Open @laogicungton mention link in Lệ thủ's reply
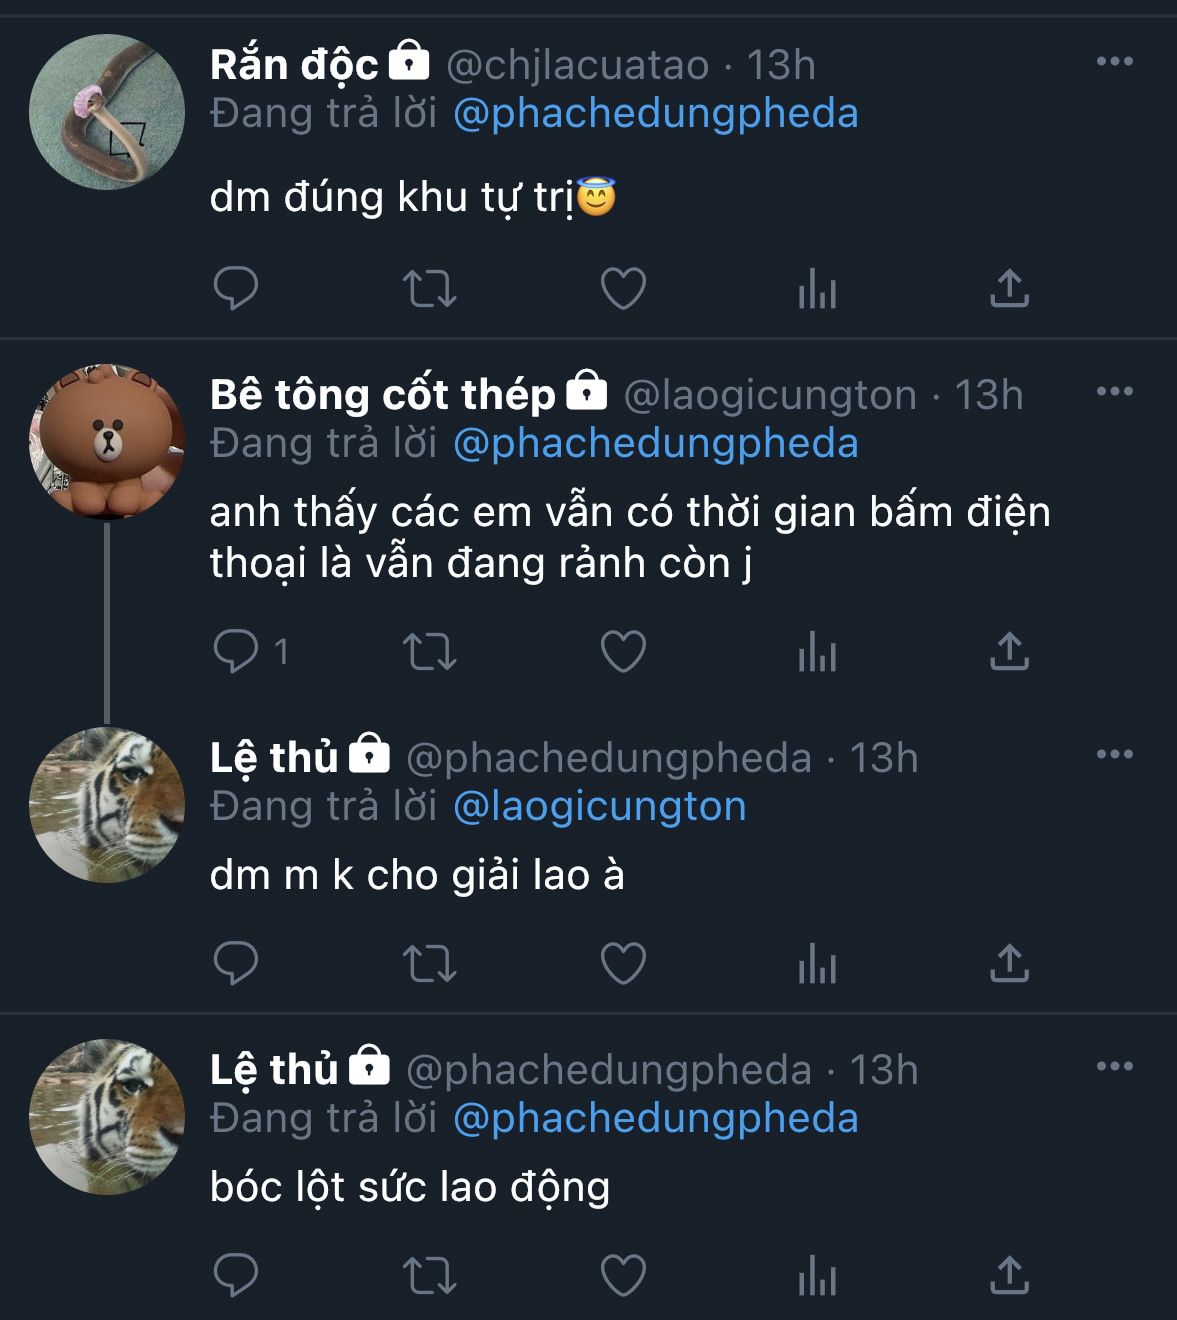Image resolution: width=1177 pixels, height=1320 pixels. pyautogui.click(x=600, y=806)
